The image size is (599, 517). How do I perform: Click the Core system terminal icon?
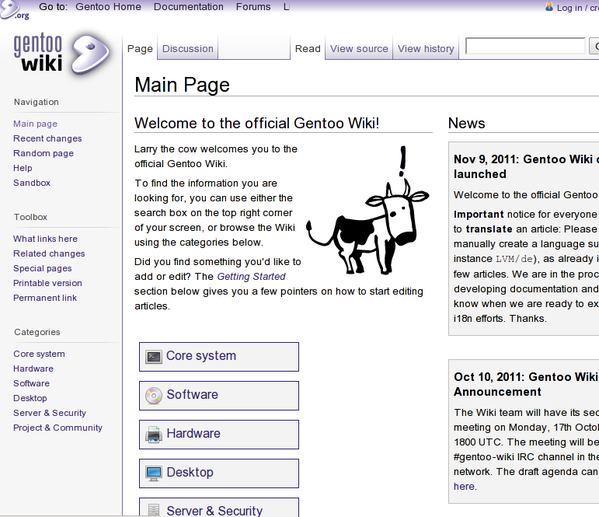[154, 357]
